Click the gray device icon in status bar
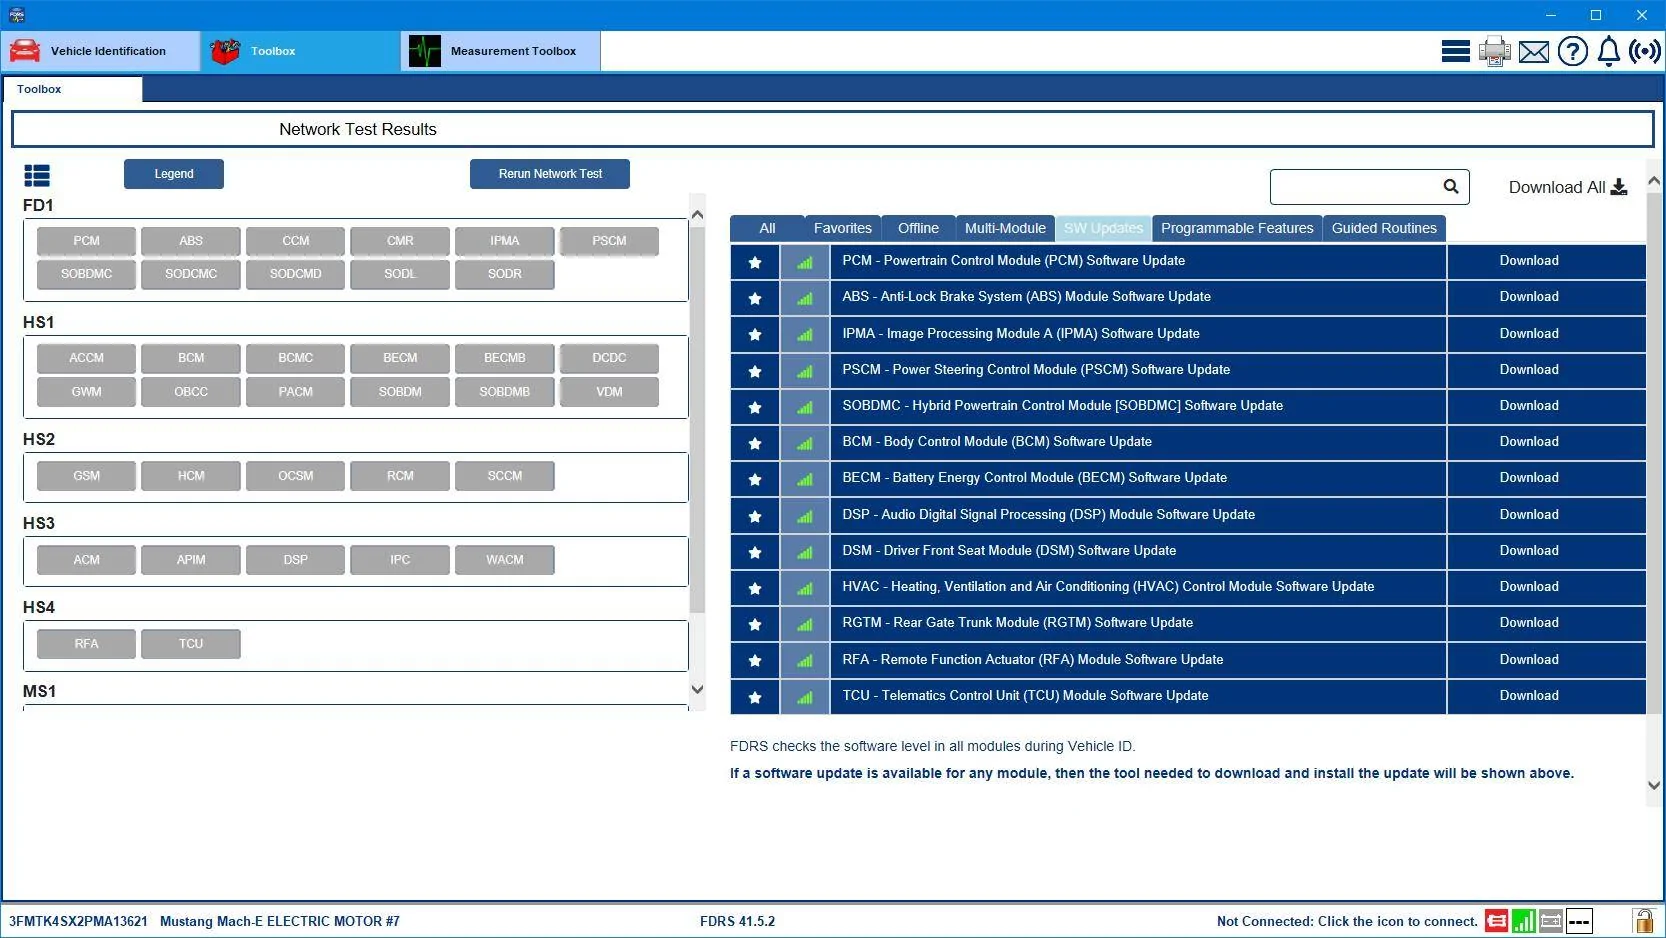Screen dimensions: 1666x938 tap(1551, 921)
